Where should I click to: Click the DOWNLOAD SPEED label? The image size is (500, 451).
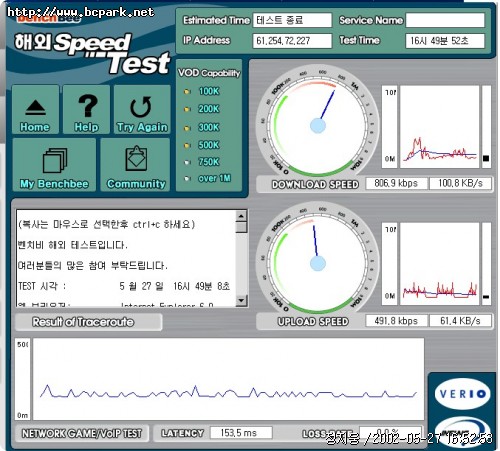tap(315, 185)
